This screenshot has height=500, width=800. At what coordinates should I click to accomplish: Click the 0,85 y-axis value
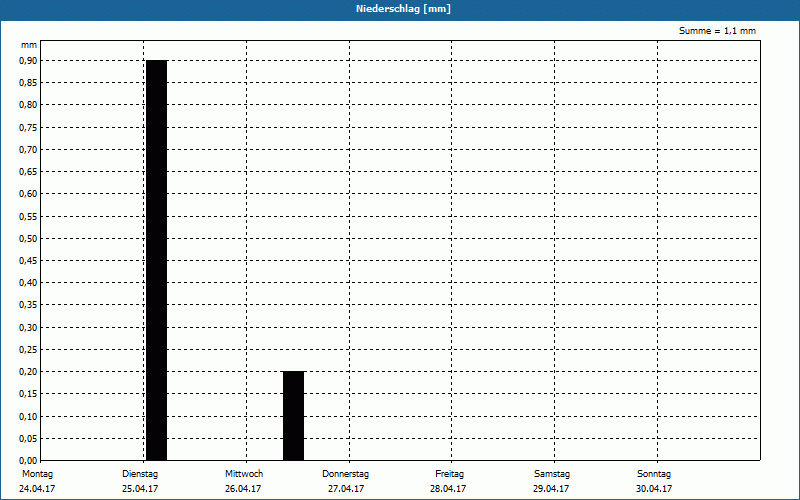(28, 83)
